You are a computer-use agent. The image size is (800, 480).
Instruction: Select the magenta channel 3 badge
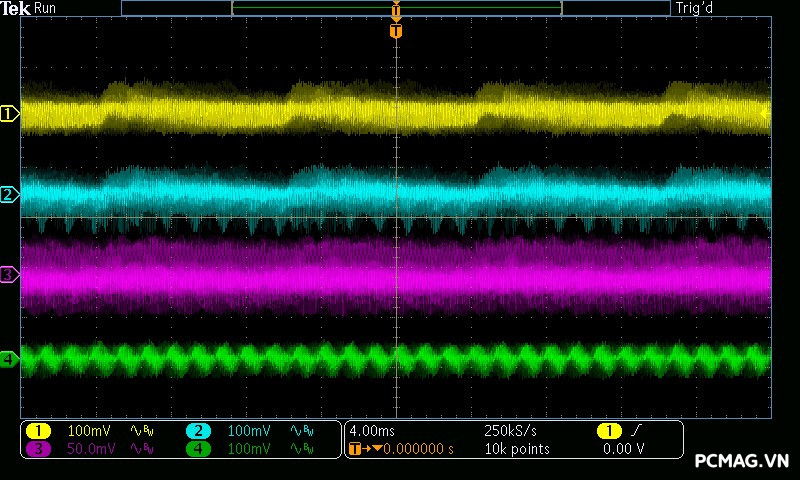pyautogui.click(x=37, y=449)
